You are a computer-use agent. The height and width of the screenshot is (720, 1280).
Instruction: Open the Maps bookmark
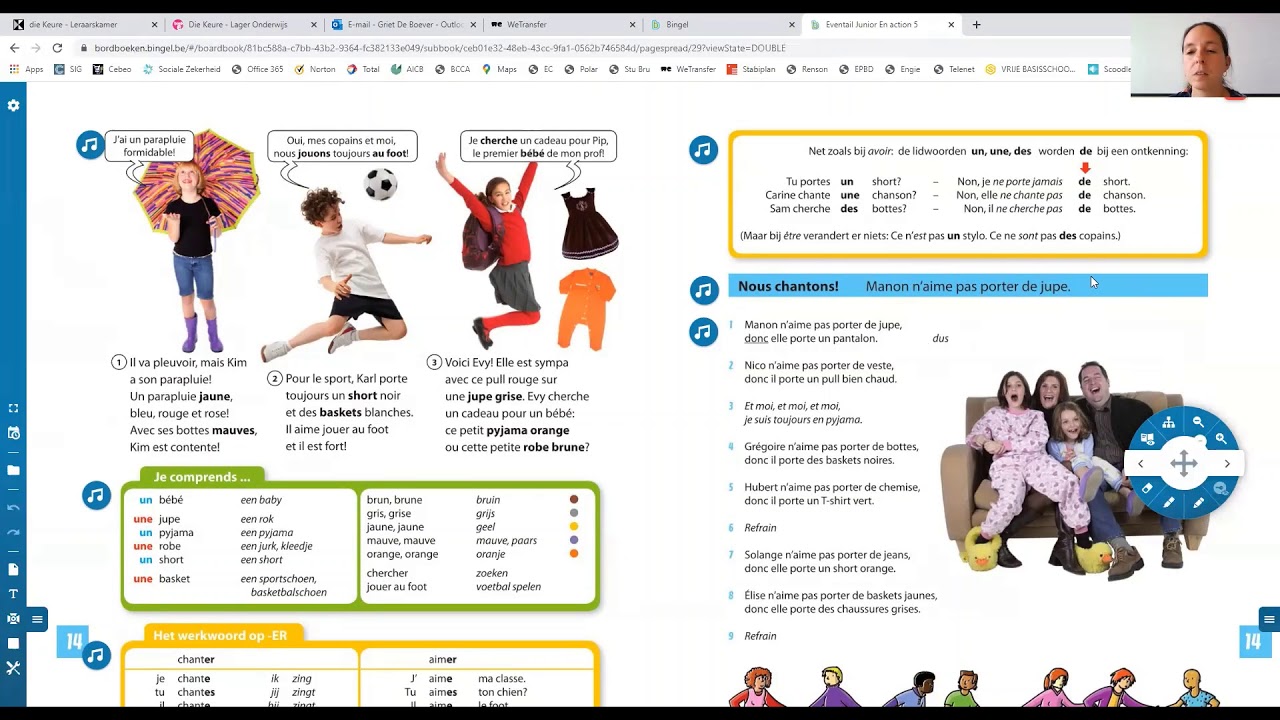(499, 69)
